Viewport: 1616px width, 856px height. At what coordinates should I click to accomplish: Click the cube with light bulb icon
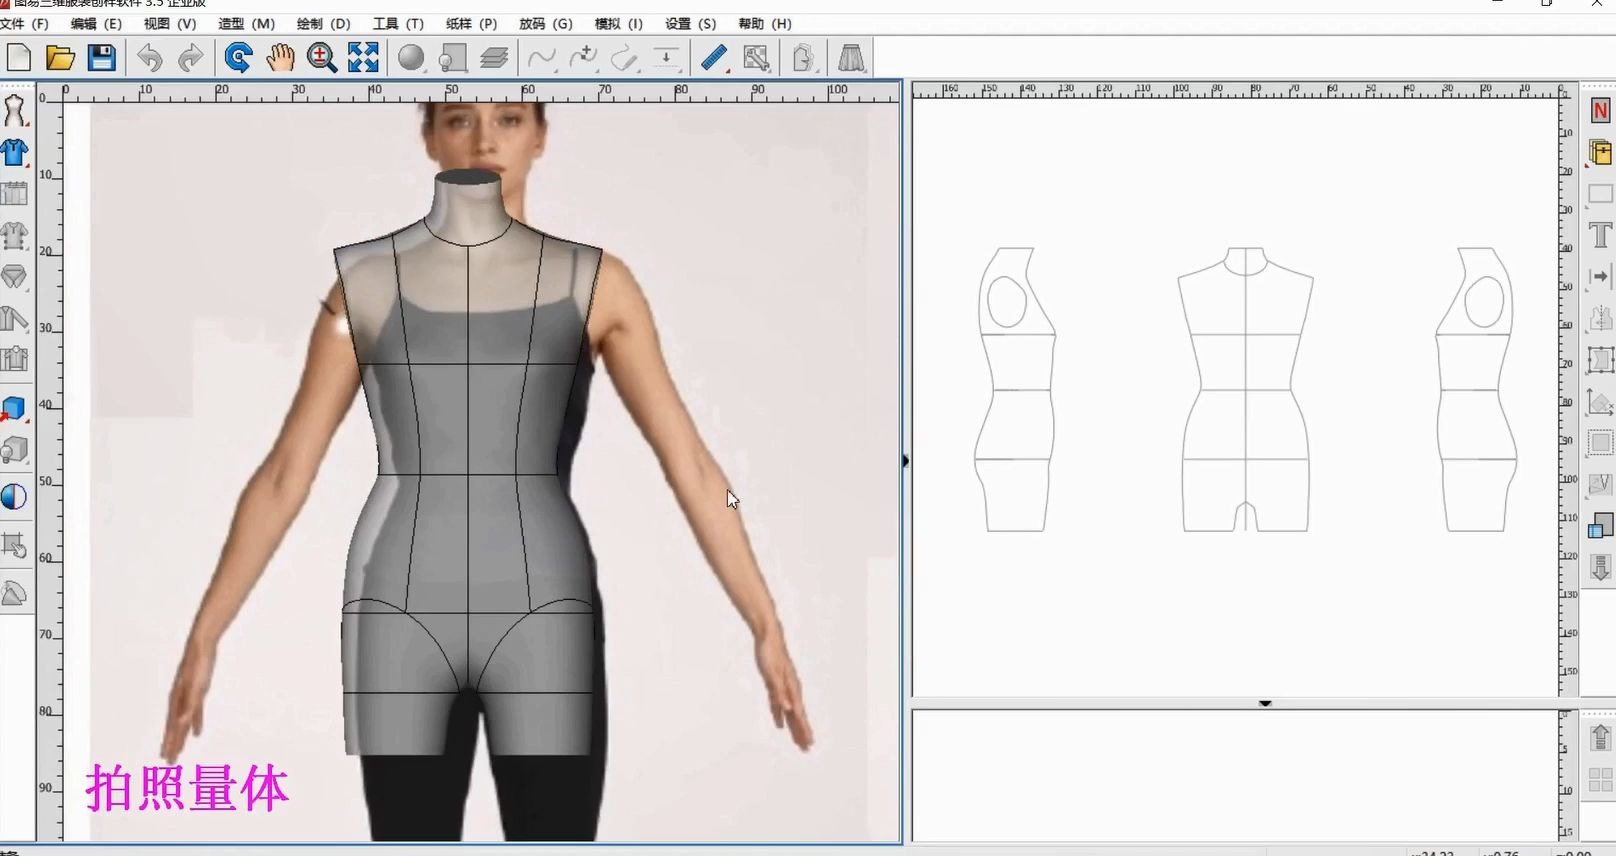point(14,450)
